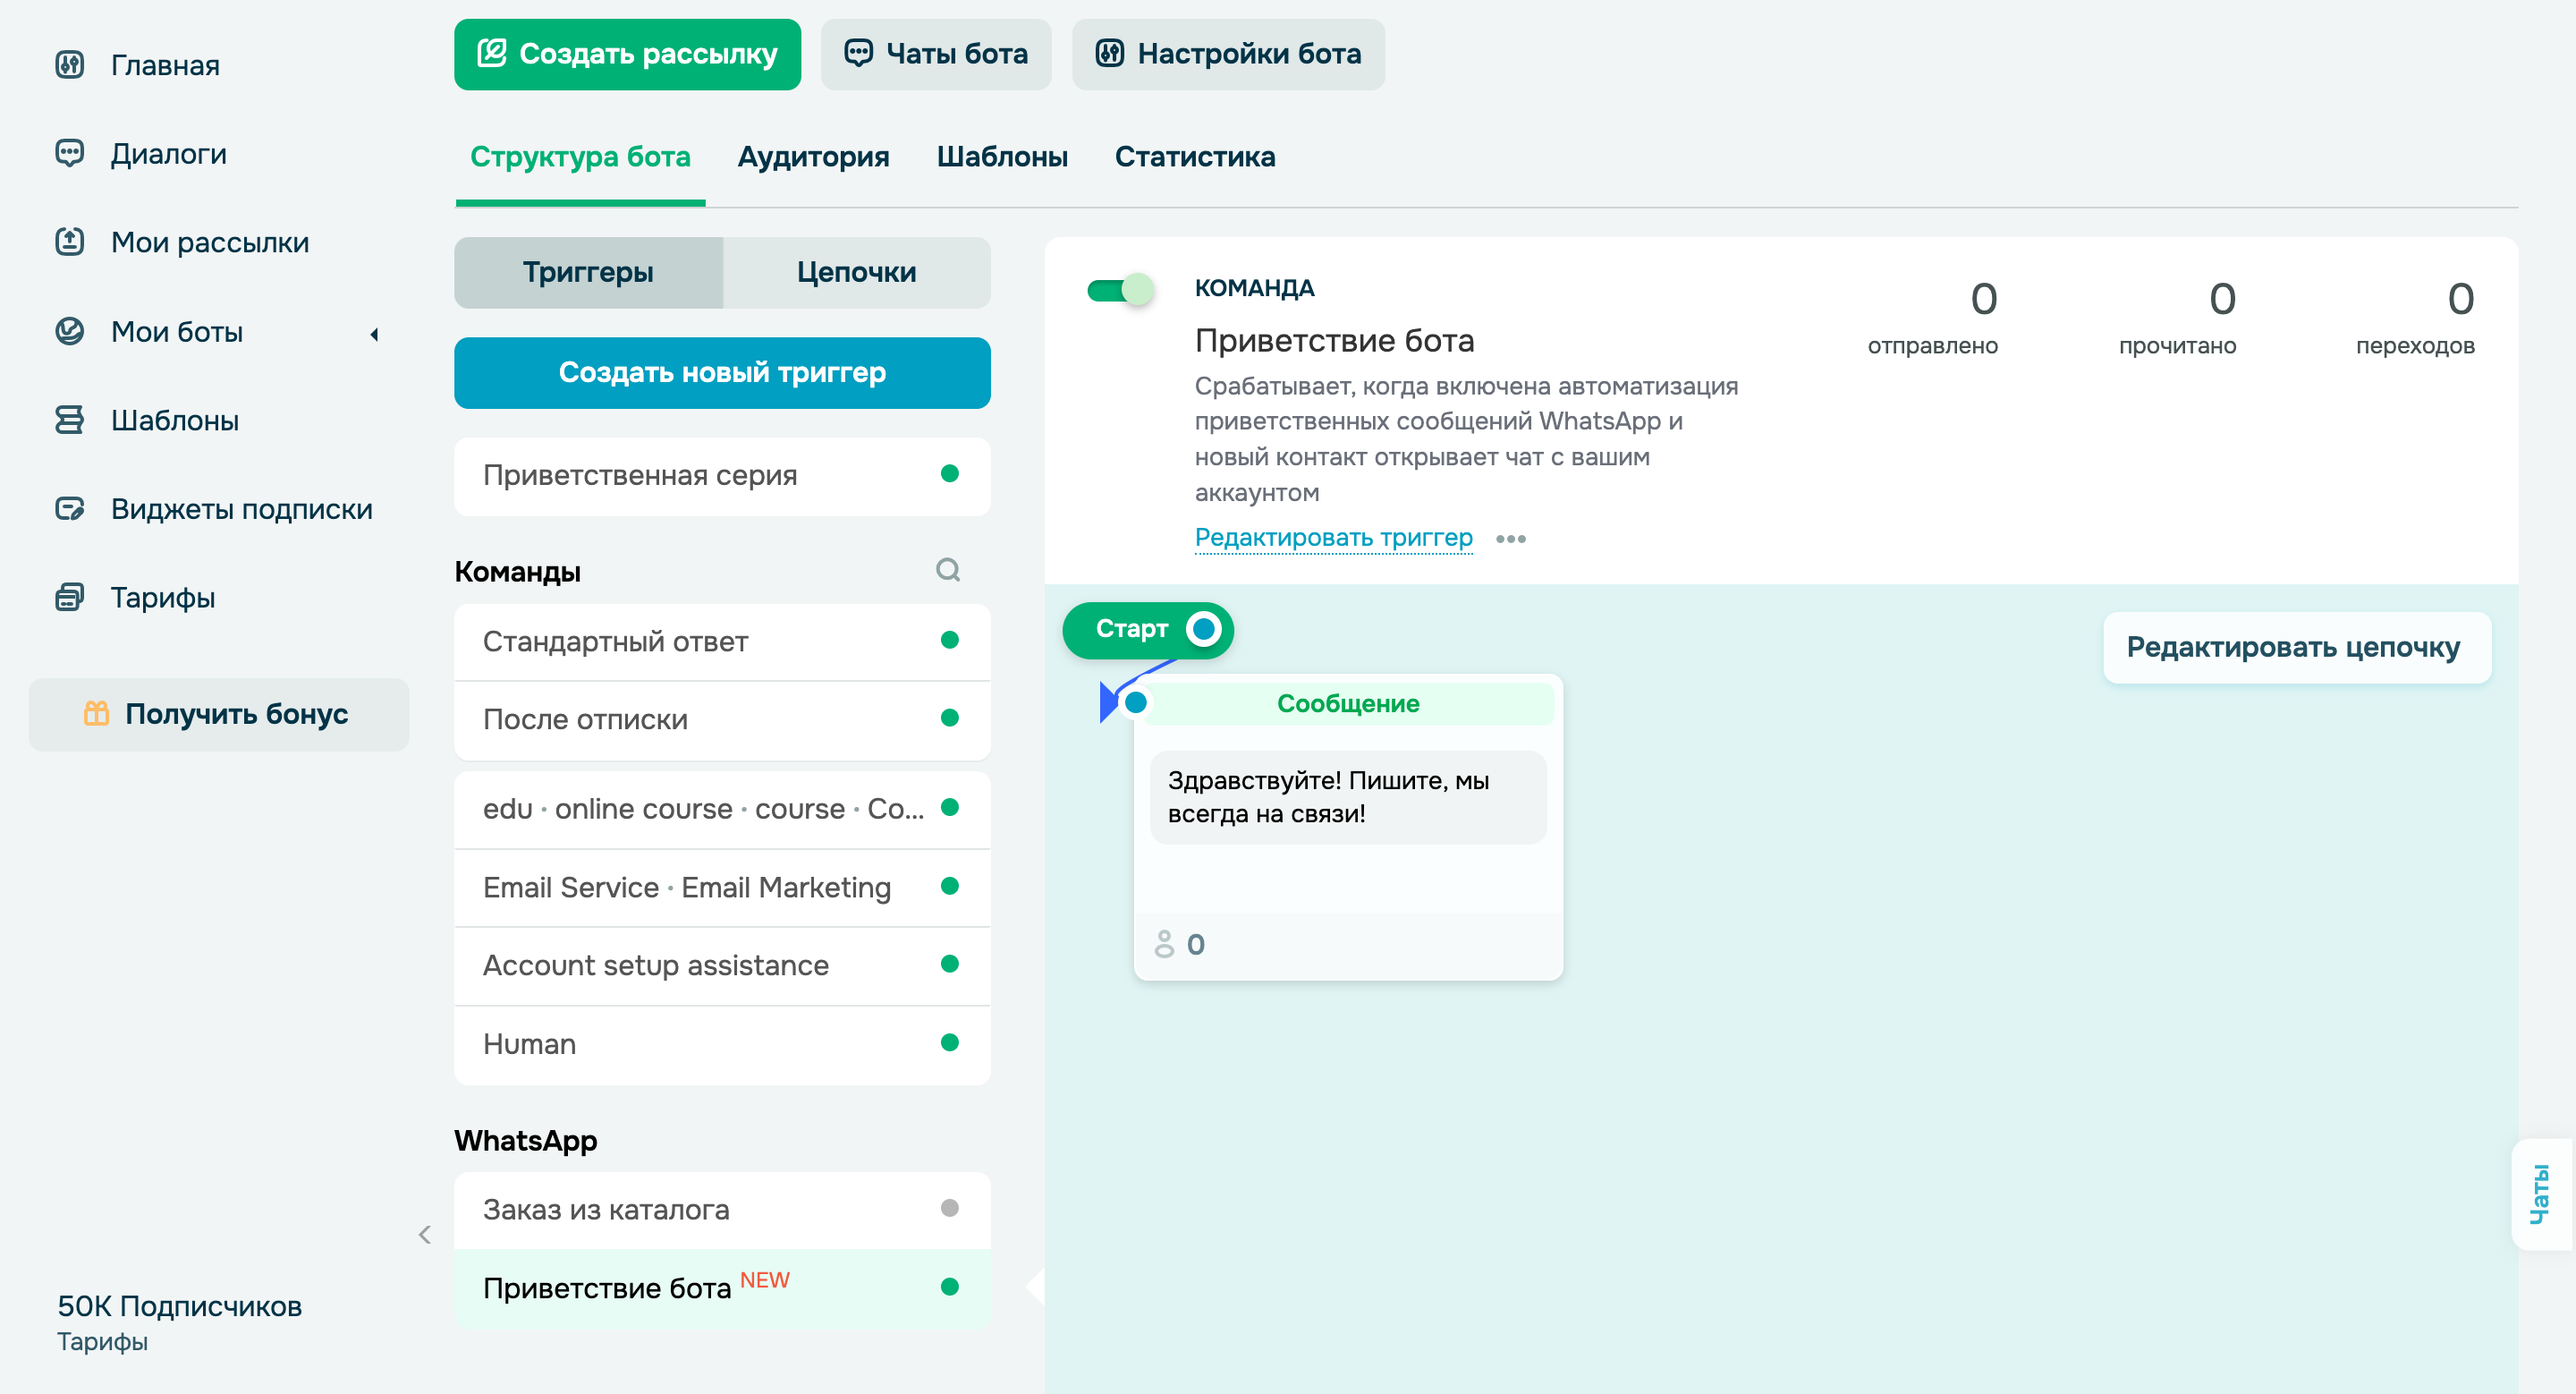The width and height of the screenshot is (2576, 1394).
Task: Expand the Мои боты submenu arrow
Action: (x=374, y=334)
